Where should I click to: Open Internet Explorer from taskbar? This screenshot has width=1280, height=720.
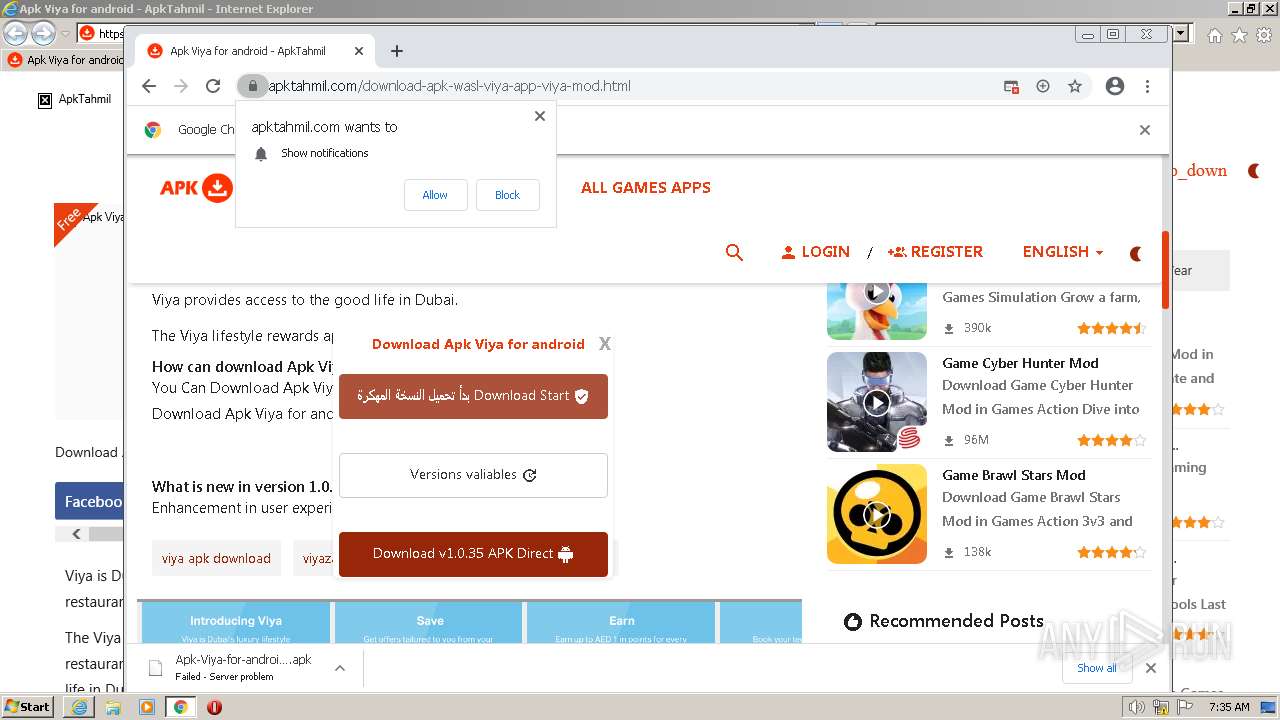pyautogui.click(x=79, y=707)
